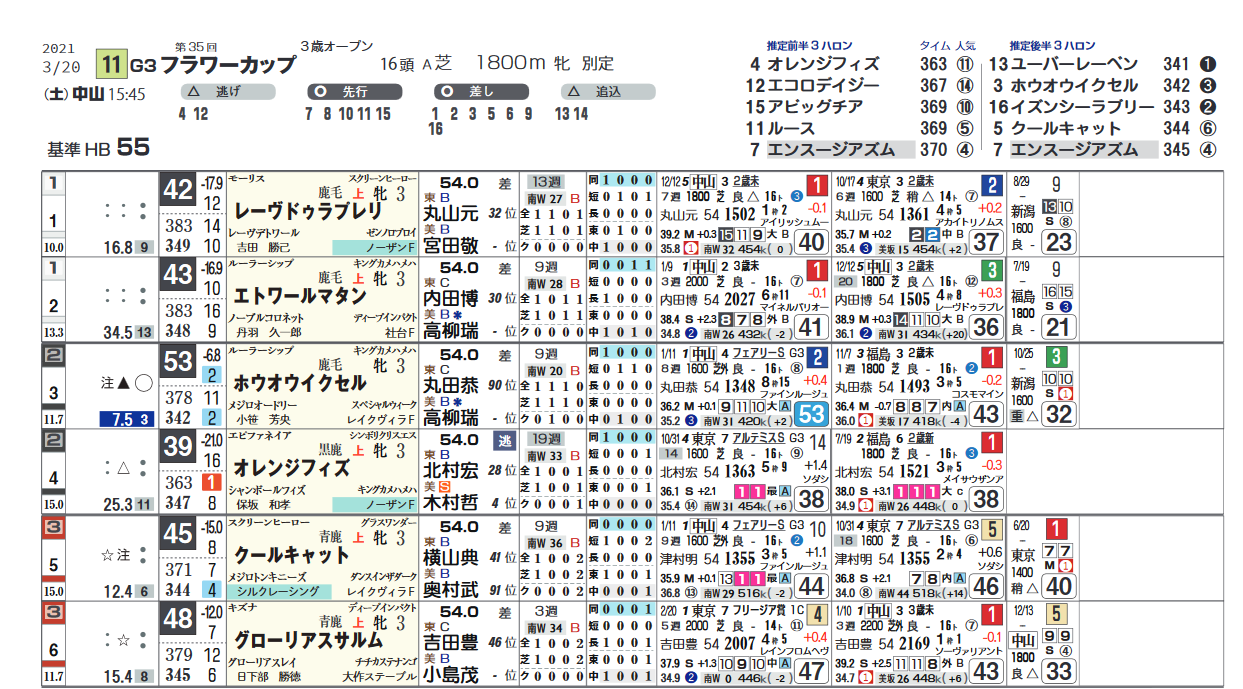Click the green finish badge 3 in 12/12 中山 race
This screenshot has width=1243, height=689.
pos(991,271)
